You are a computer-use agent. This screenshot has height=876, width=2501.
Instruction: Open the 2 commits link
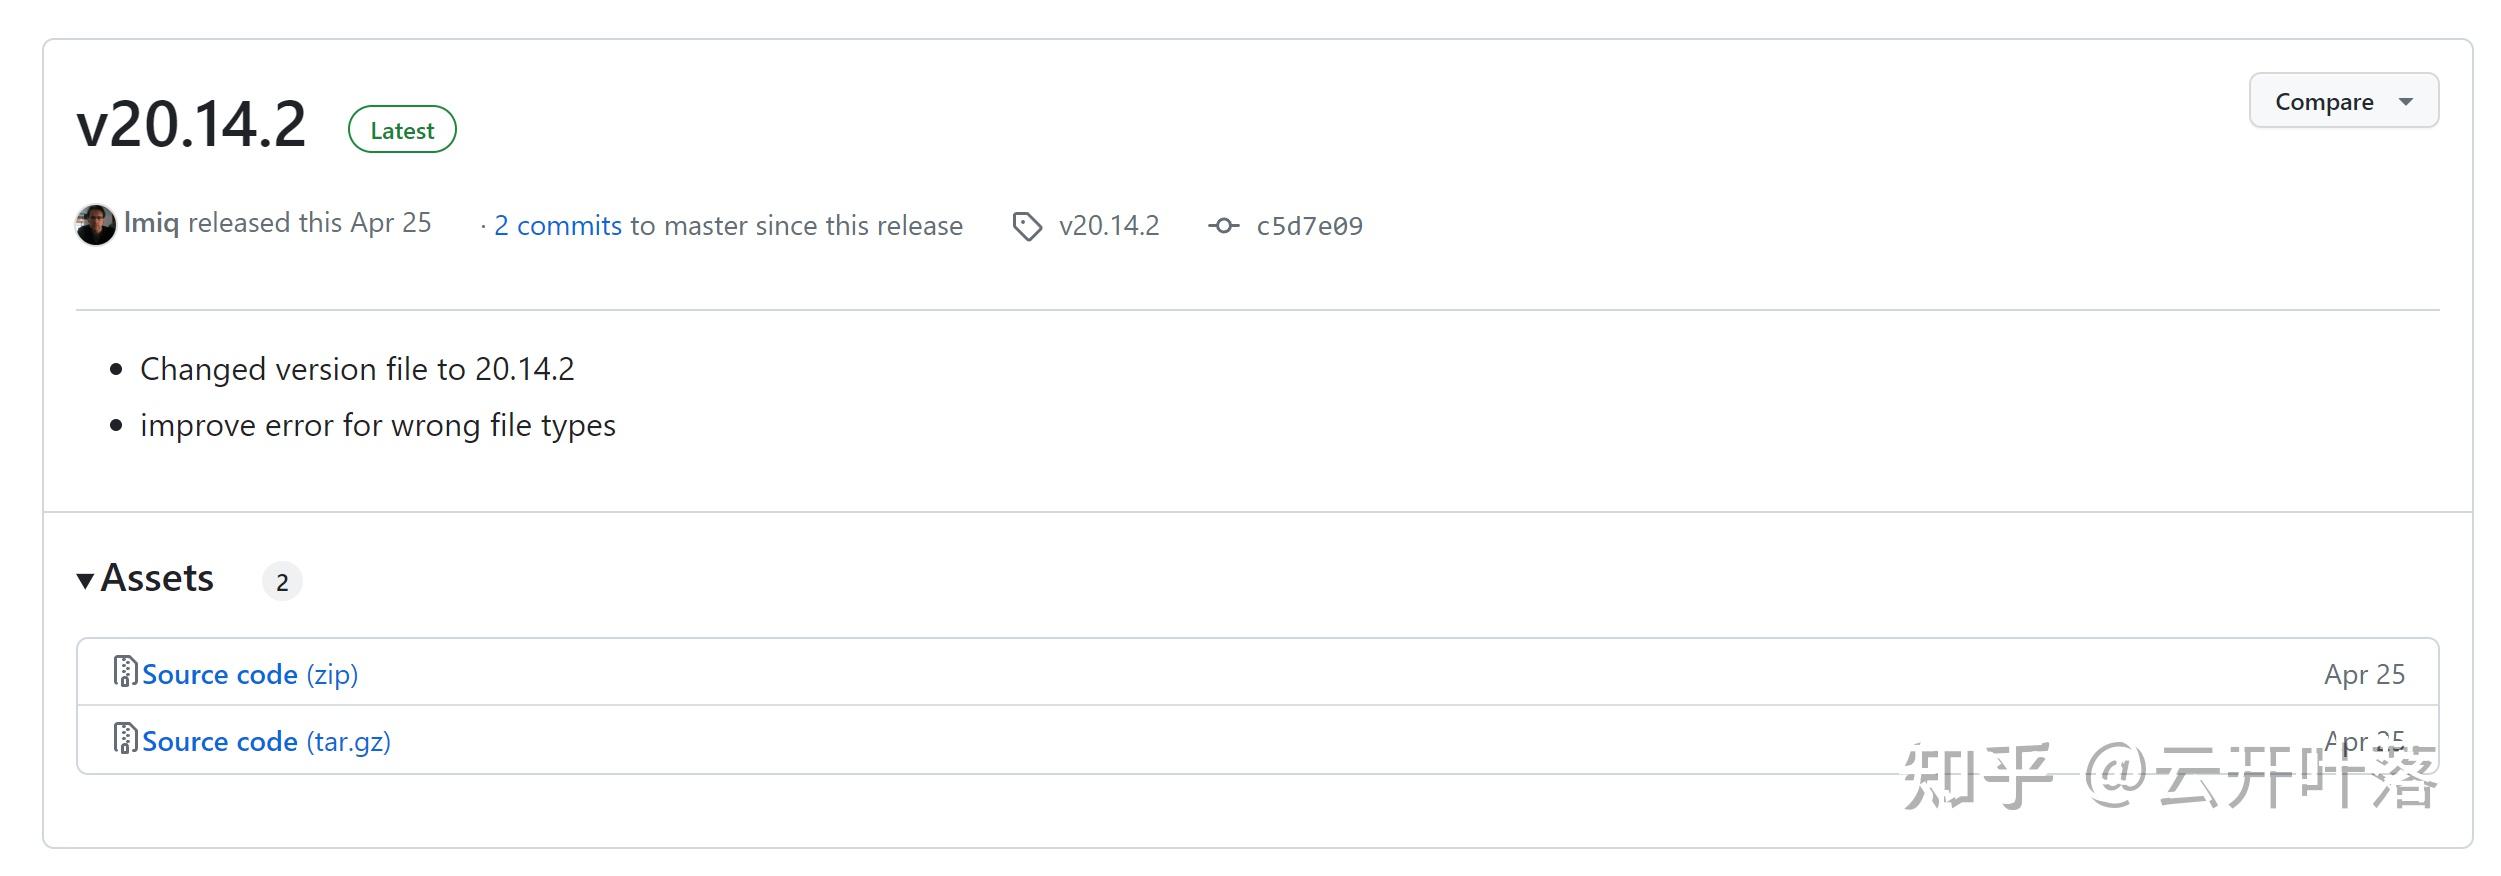557,226
